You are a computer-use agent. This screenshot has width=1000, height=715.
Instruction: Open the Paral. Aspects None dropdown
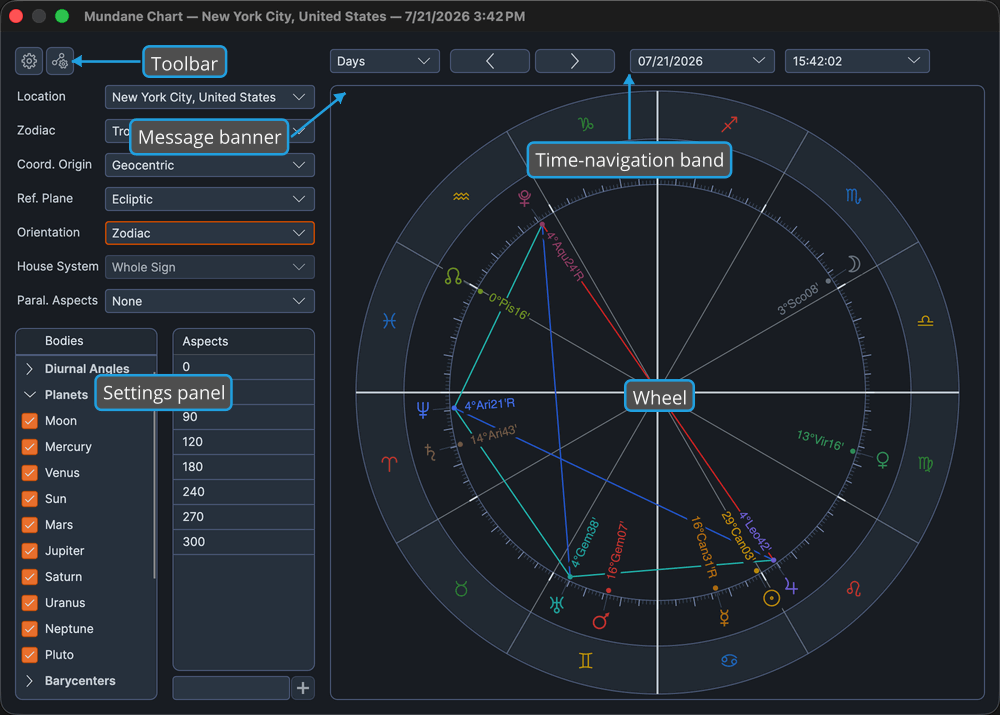tap(209, 301)
